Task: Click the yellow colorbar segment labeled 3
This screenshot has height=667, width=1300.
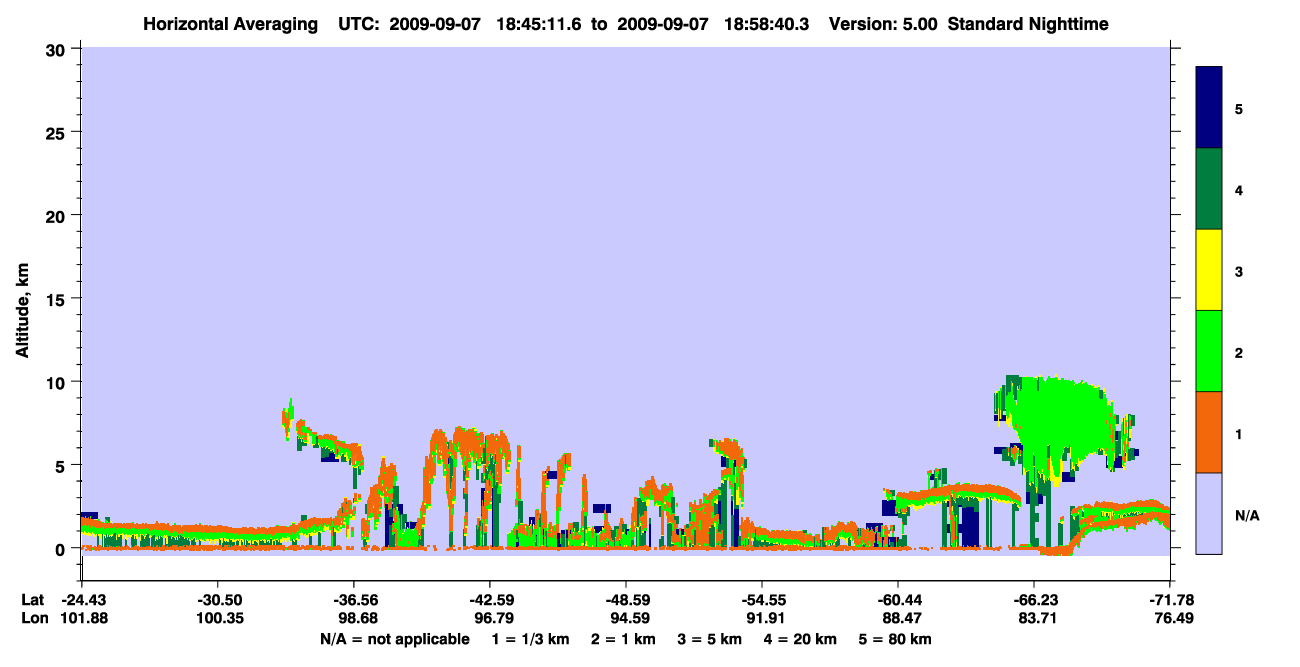Action: click(1209, 270)
